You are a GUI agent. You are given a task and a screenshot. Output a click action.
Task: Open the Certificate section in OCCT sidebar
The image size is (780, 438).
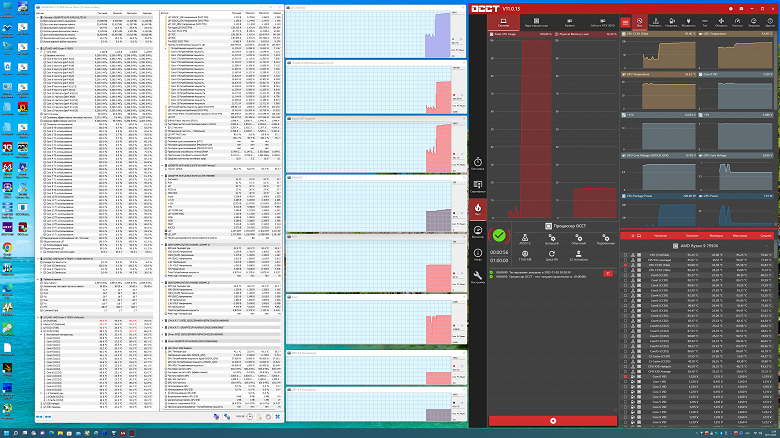[x=478, y=187]
